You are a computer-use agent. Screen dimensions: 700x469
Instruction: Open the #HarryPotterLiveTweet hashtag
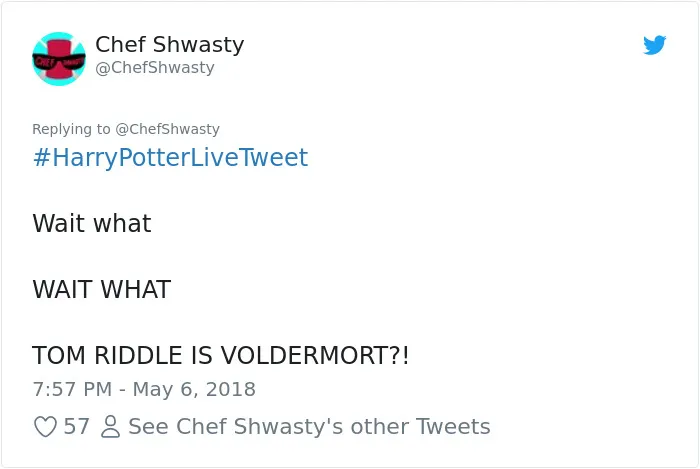tap(170, 158)
